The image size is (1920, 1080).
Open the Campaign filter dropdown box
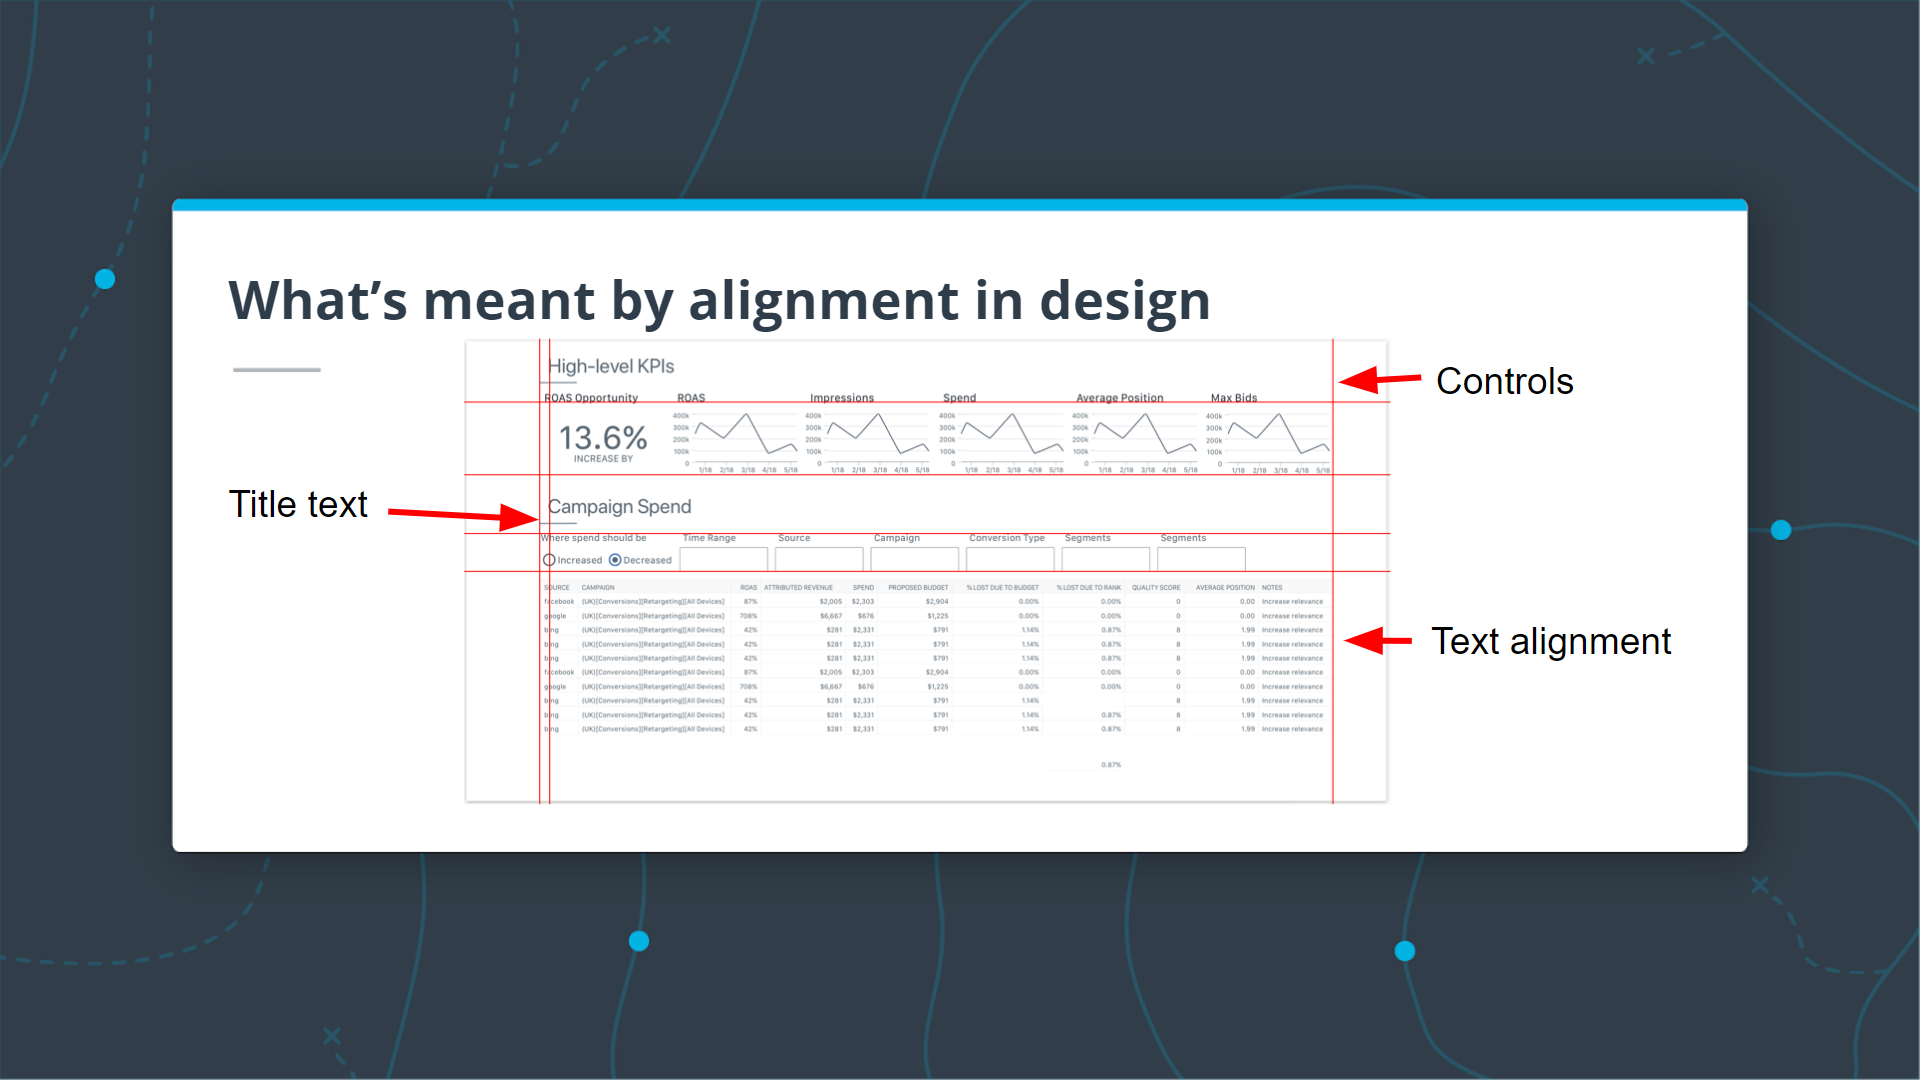(914, 559)
